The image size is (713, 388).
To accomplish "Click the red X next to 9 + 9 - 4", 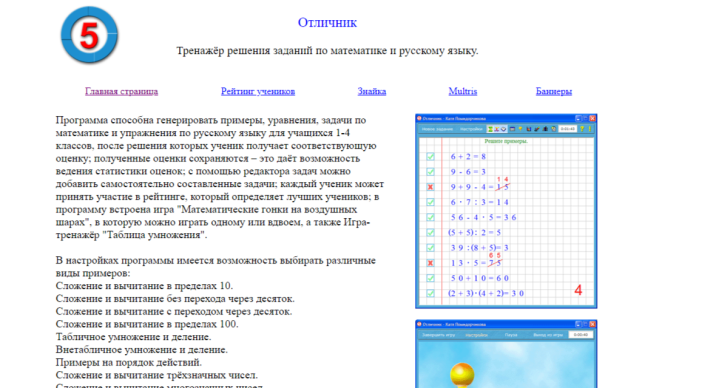I will pos(430,187).
